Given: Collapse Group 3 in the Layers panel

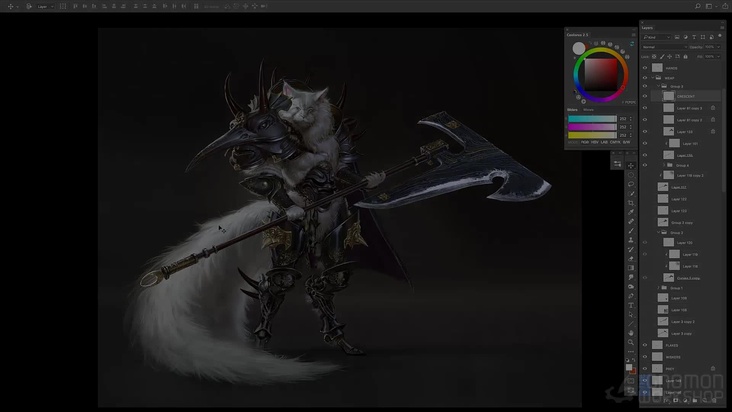Looking at the screenshot, I should point(659,86).
